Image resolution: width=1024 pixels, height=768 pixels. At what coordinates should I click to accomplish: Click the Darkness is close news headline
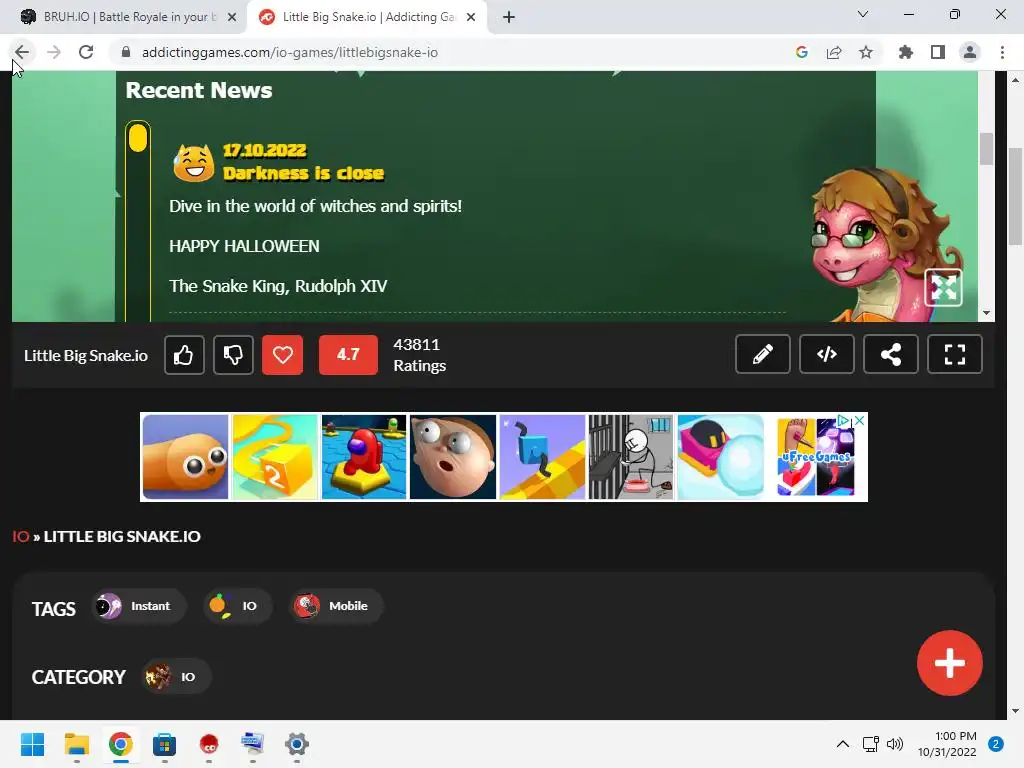pos(303,173)
